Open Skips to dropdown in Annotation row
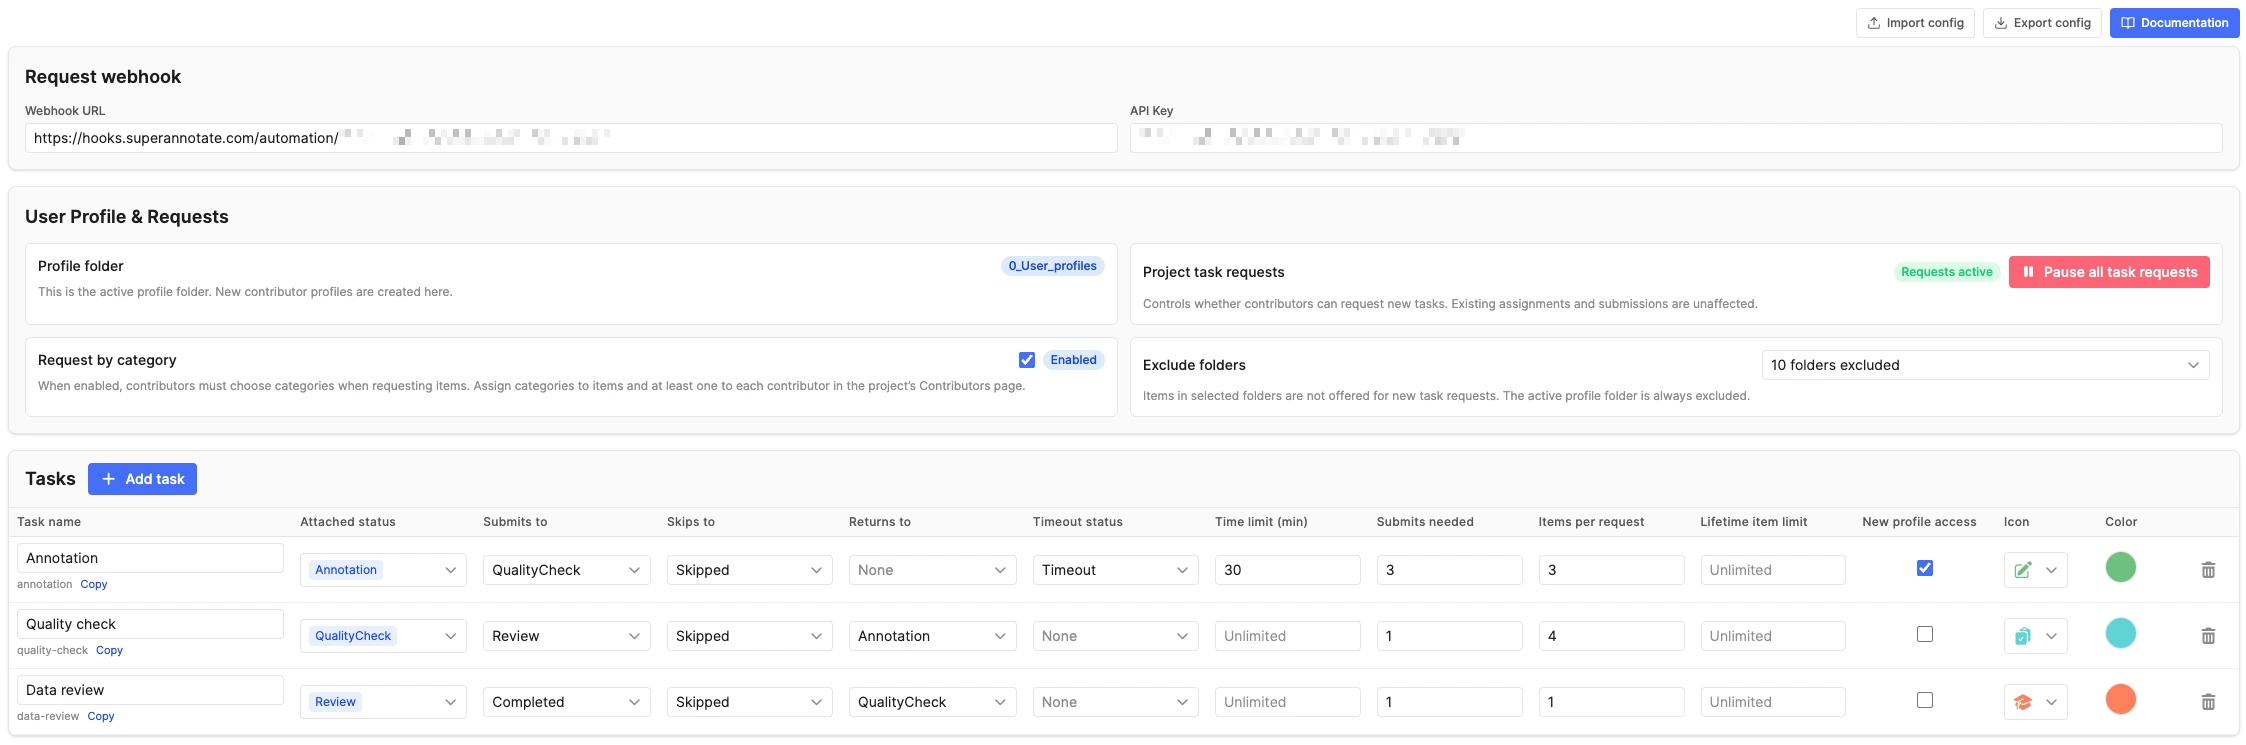 tap(749, 570)
